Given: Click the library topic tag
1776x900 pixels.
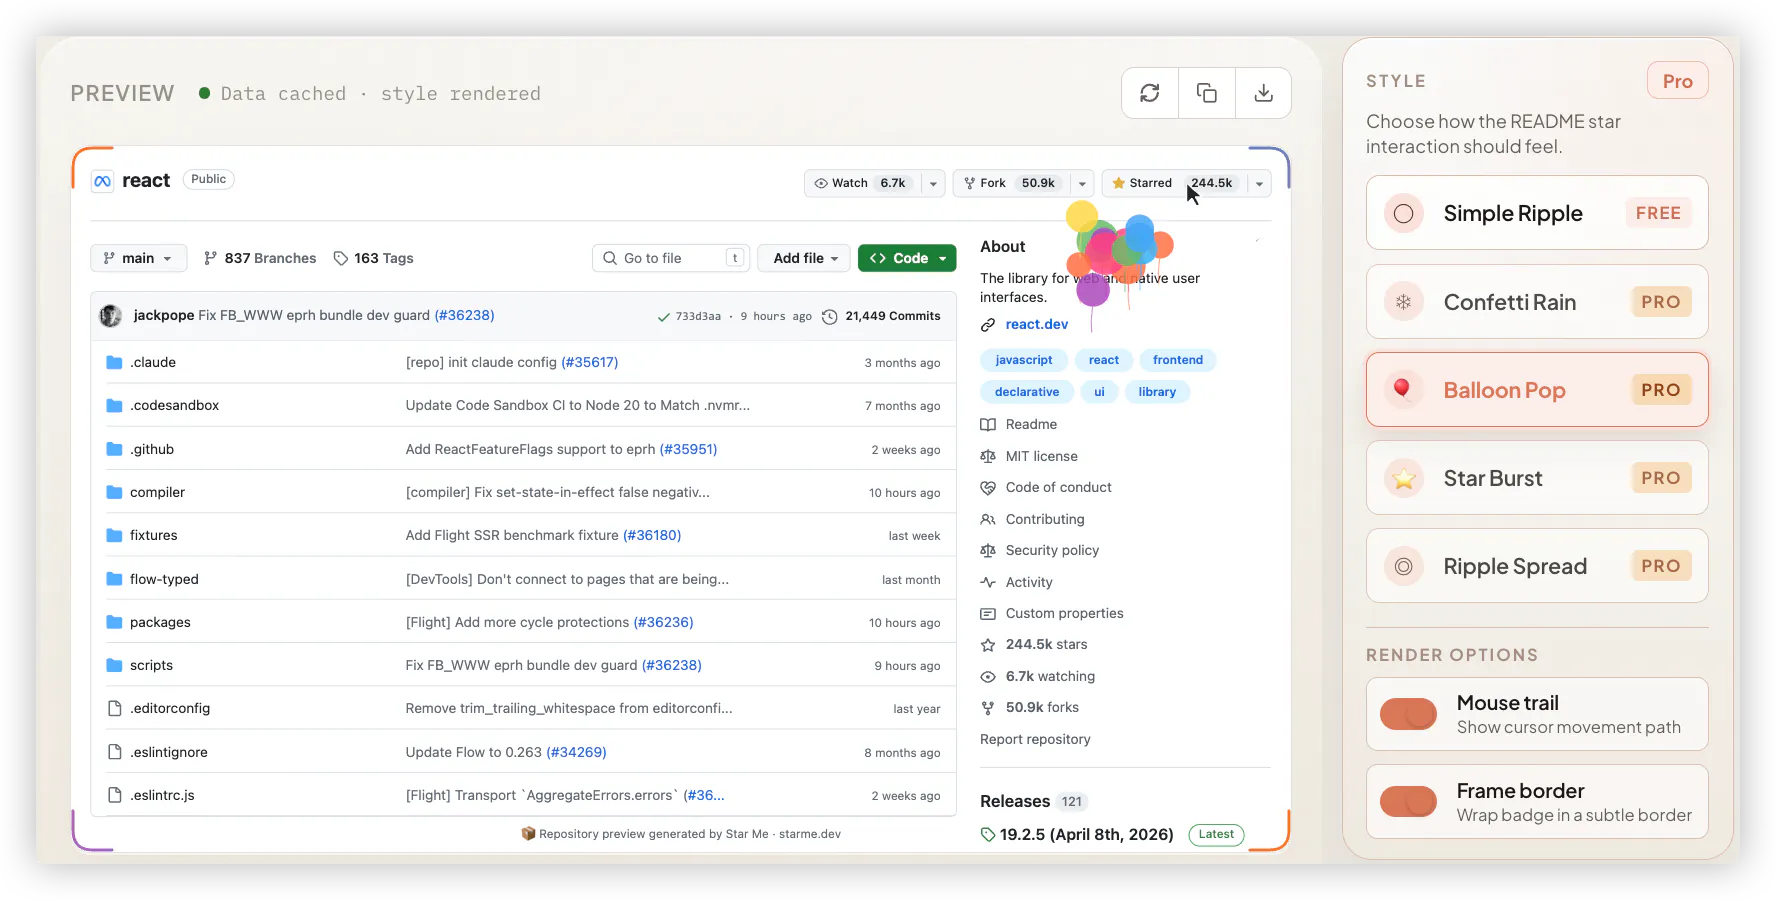Looking at the screenshot, I should tap(1157, 392).
